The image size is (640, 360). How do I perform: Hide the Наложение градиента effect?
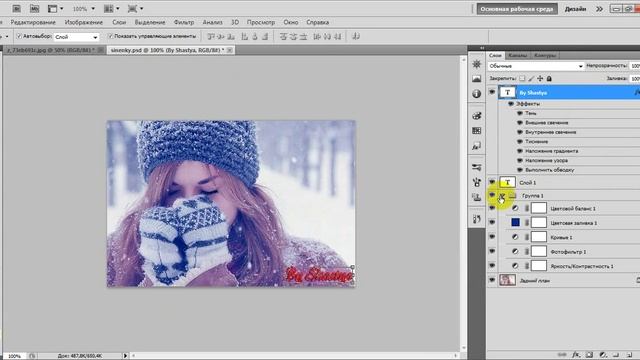pyautogui.click(x=520, y=151)
